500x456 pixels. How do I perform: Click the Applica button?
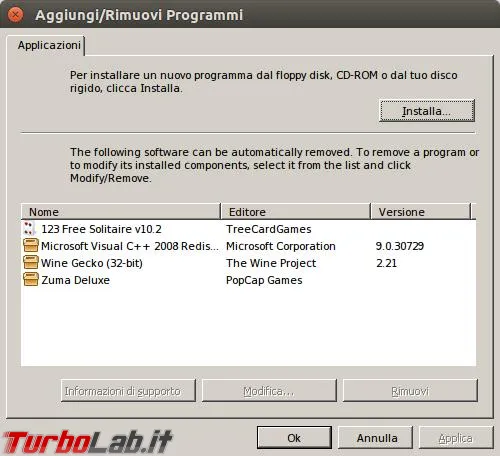456,437
